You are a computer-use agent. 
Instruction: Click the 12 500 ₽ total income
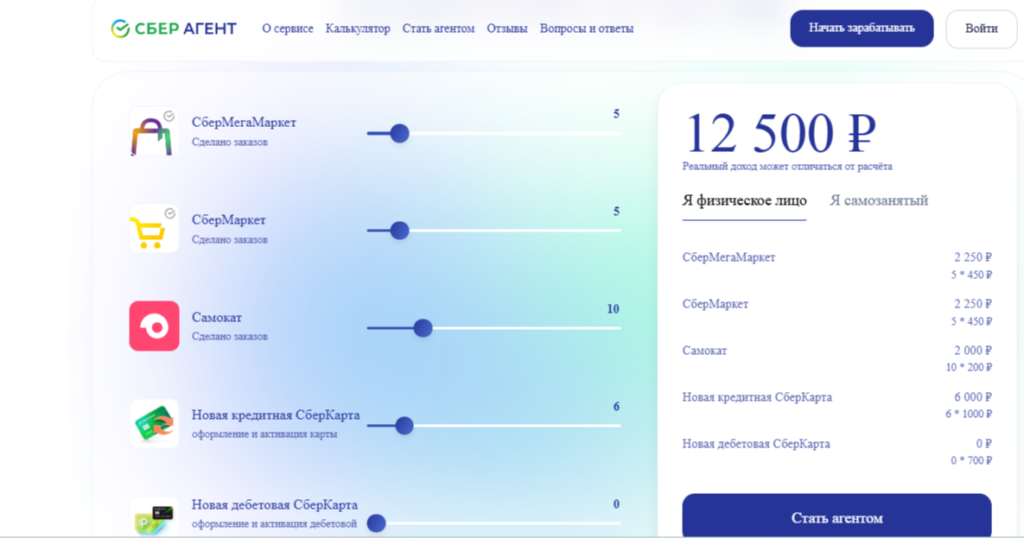click(x=780, y=133)
